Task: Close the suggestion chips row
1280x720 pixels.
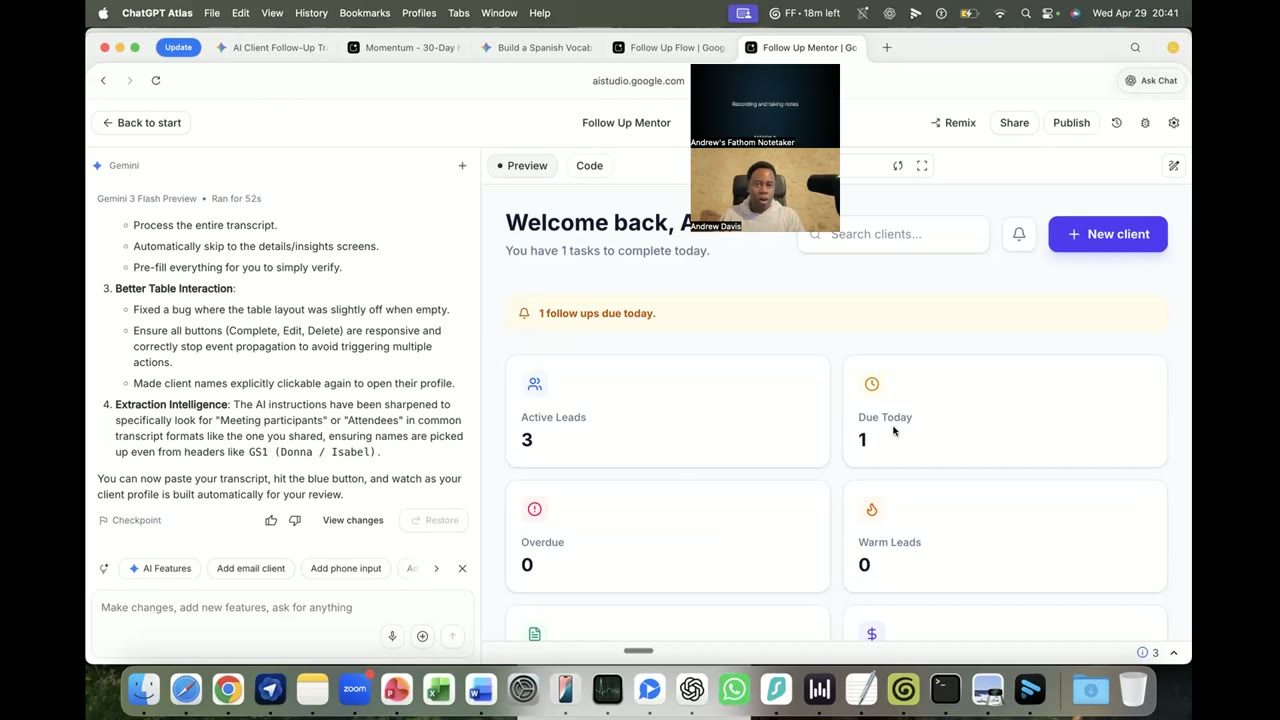Action: (x=462, y=568)
